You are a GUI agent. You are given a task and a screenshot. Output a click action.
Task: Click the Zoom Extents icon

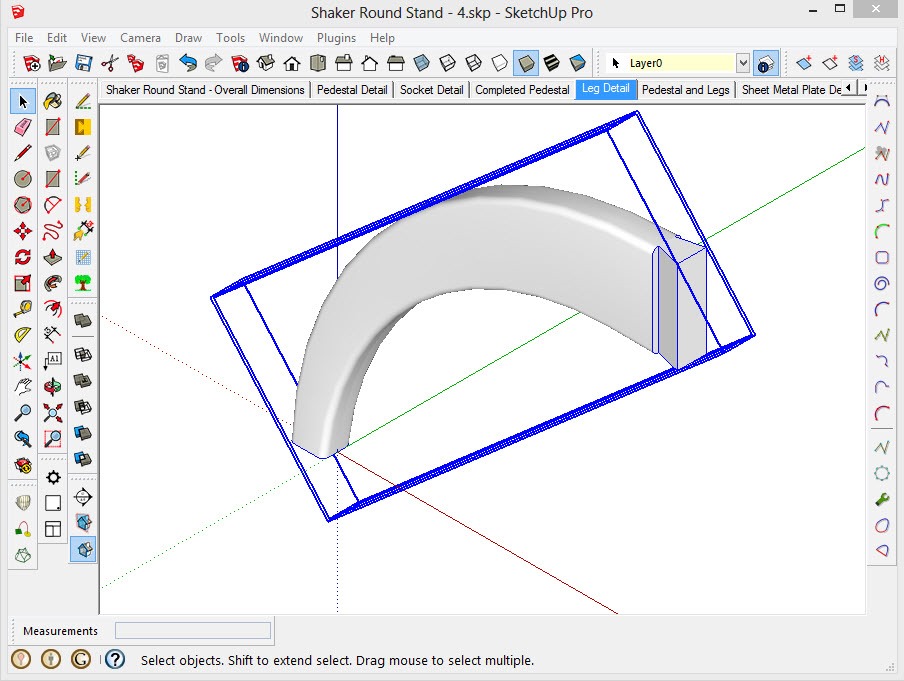coord(51,412)
